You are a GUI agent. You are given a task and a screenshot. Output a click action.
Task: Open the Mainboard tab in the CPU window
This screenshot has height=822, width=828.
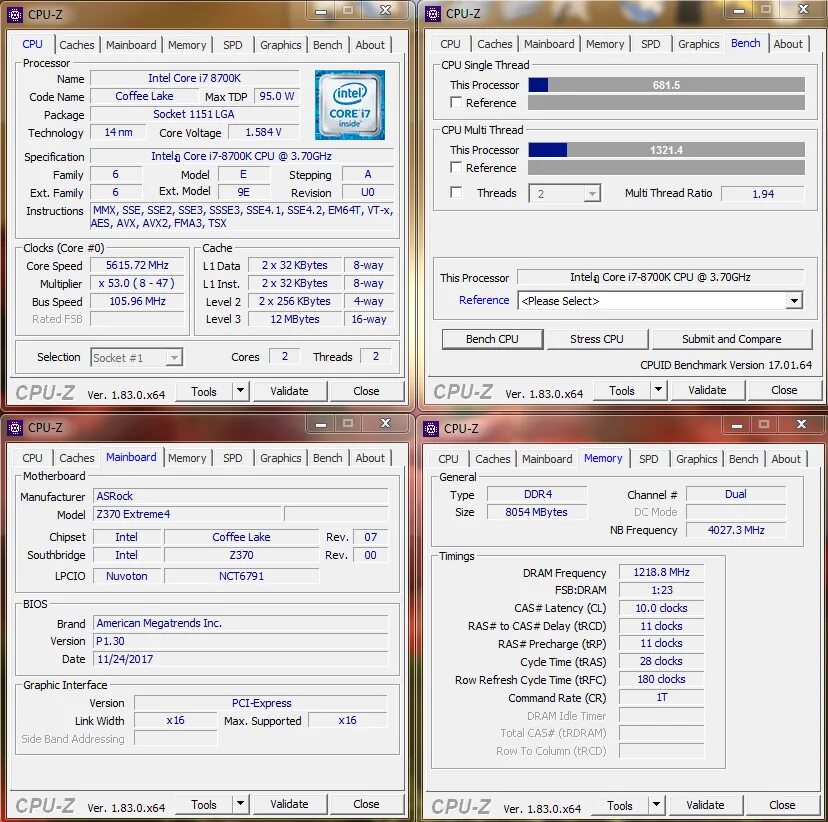click(131, 45)
